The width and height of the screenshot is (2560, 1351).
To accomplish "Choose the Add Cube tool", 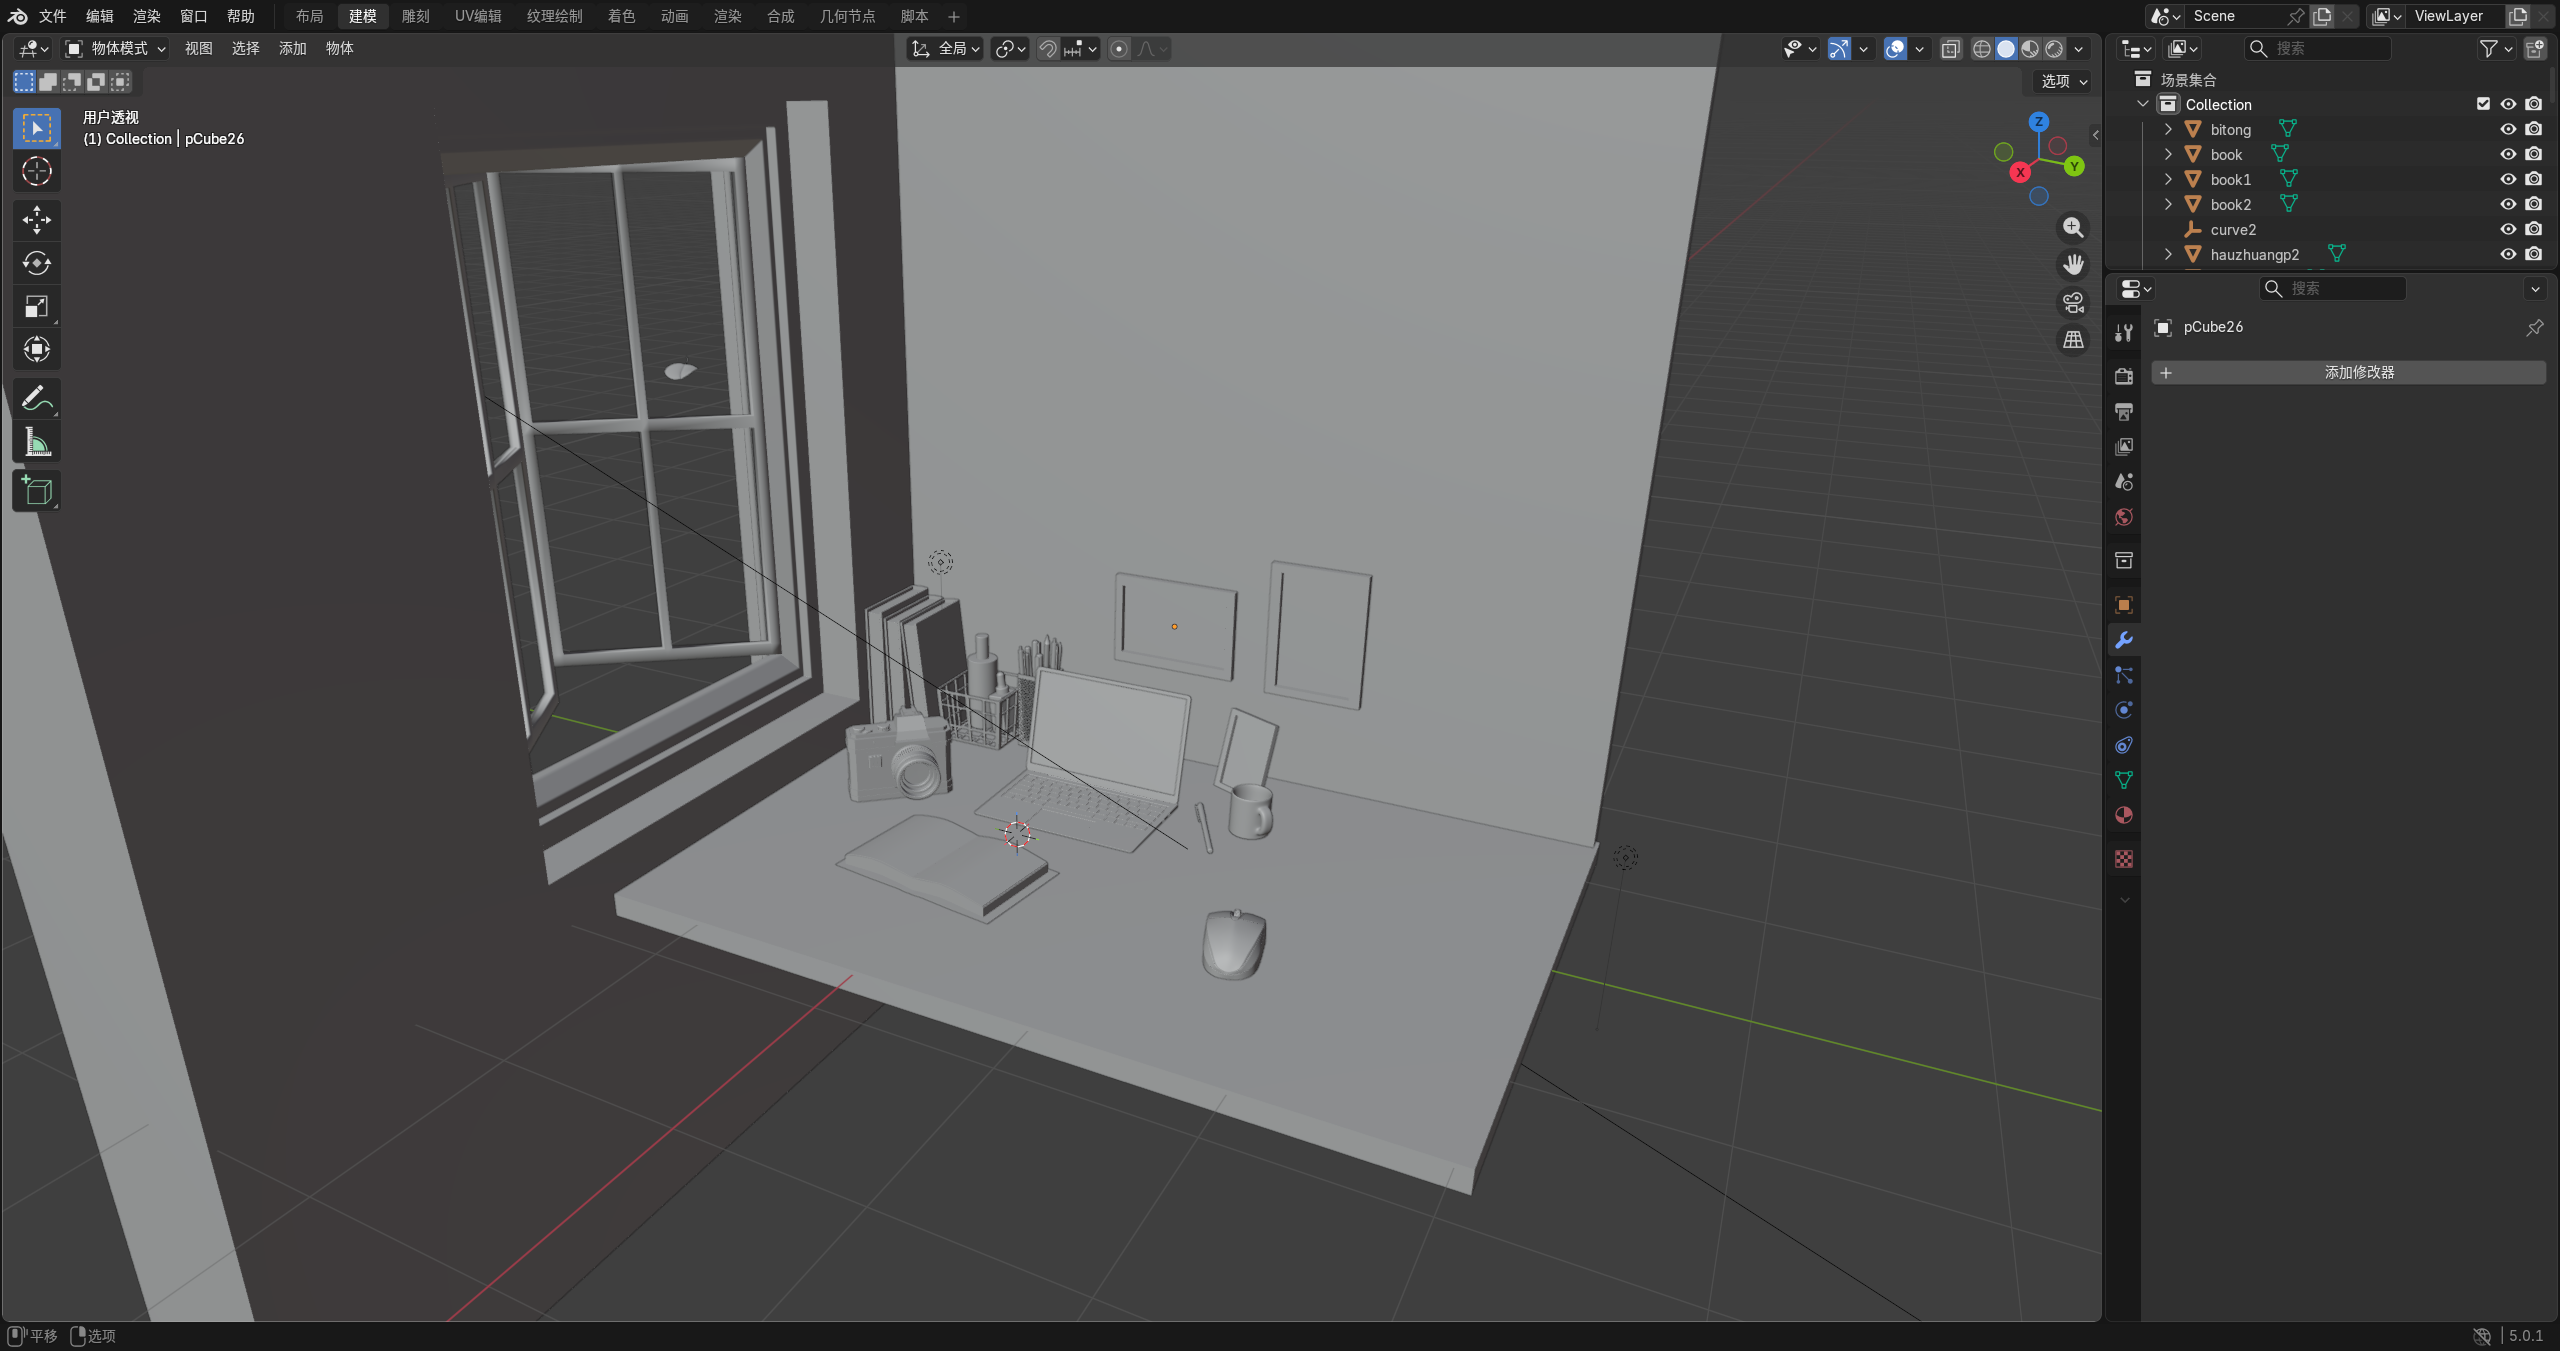I will click(x=37, y=491).
